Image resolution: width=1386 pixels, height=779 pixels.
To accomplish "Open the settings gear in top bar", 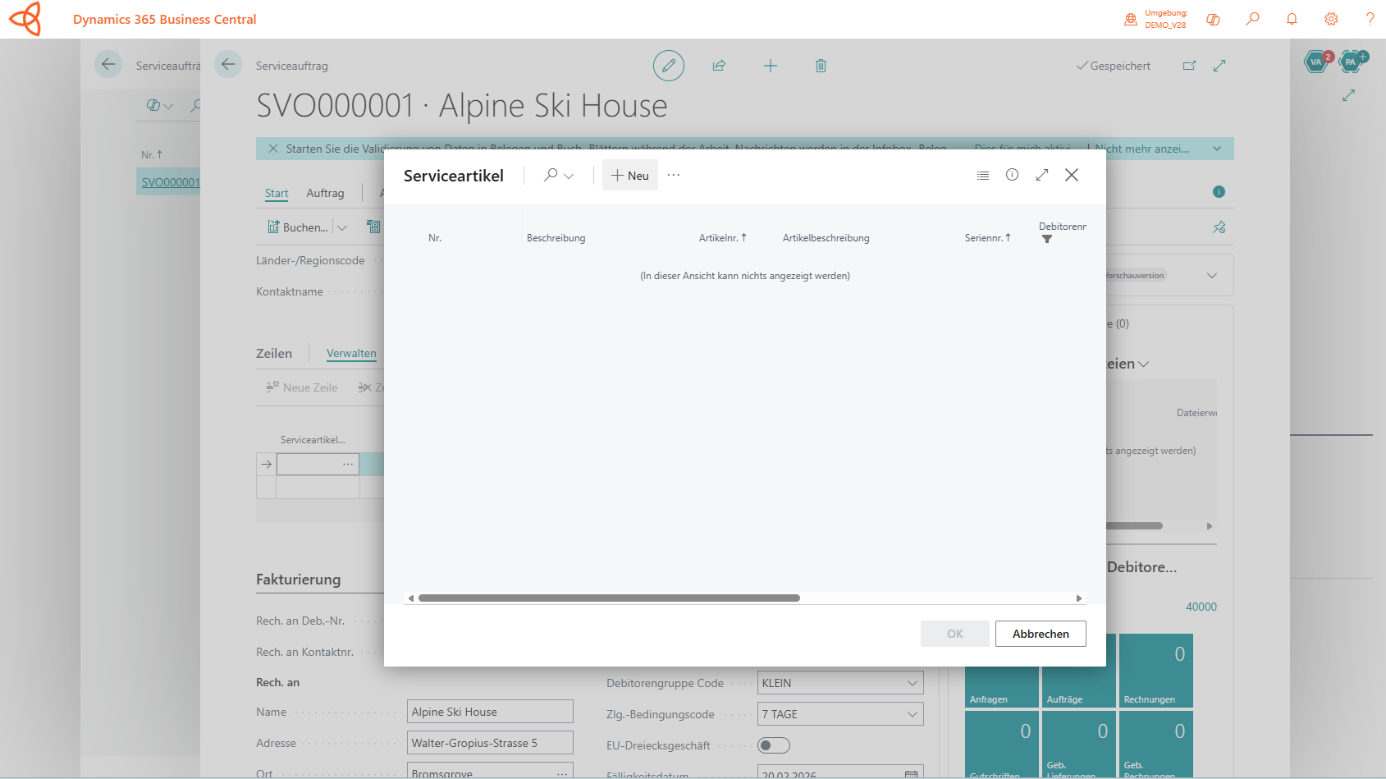I will click(x=1331, y=19).
